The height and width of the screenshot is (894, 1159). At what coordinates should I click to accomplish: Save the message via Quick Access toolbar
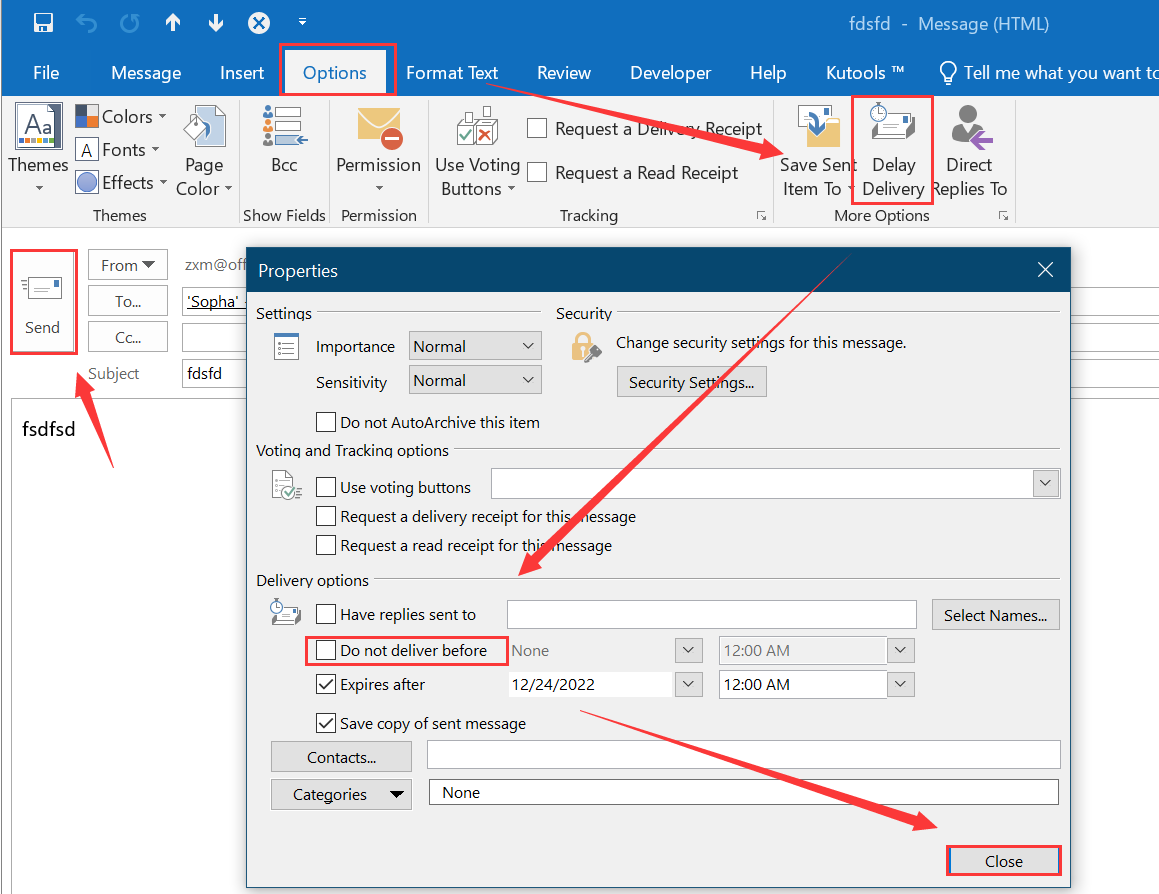43,22
